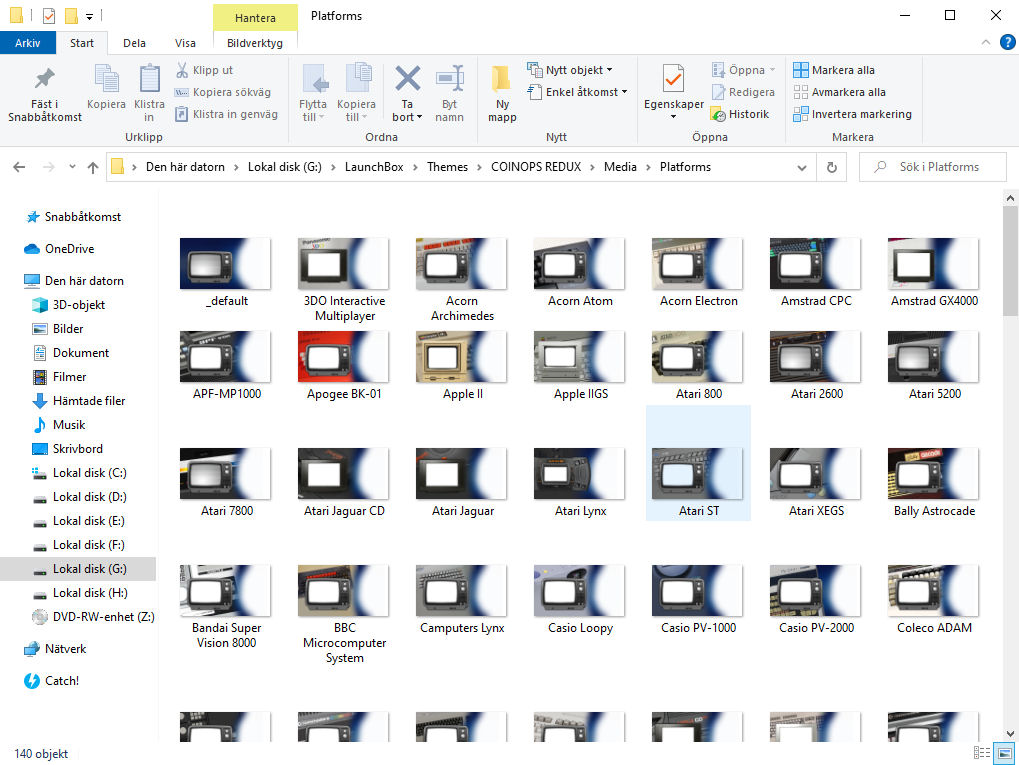Image resolution: width=1019 pixels, height=765 pixels.
Task: Switch to details view icon in status bar
Action: click(981, 753)
